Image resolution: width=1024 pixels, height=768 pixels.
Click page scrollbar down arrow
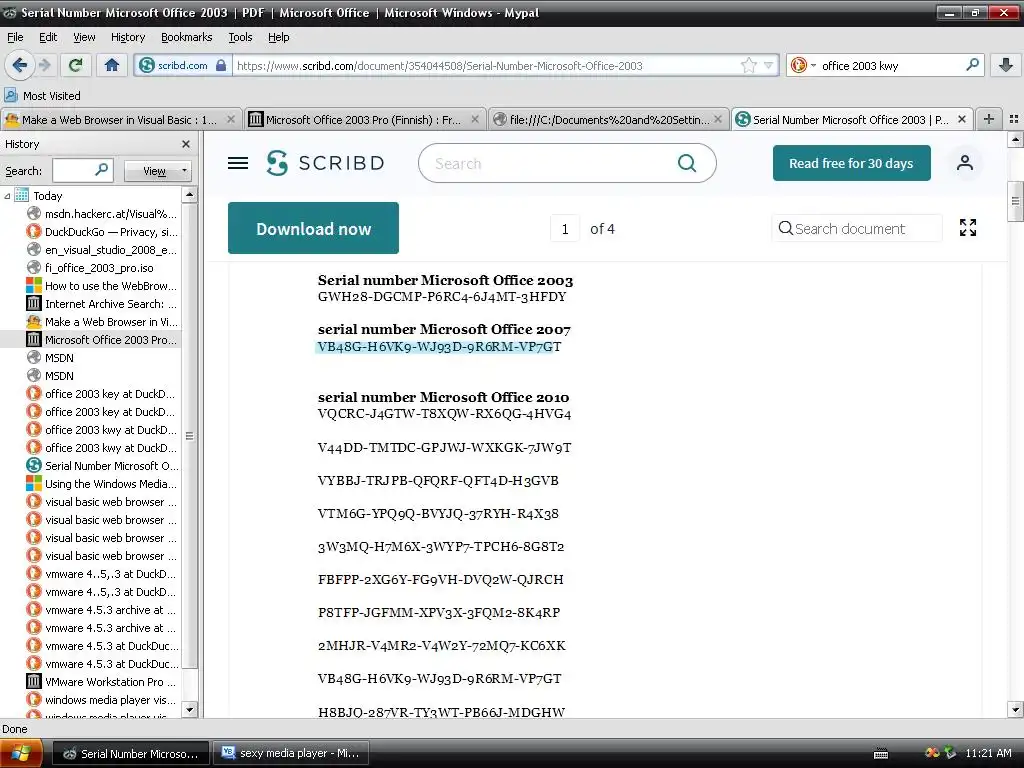click(1015, 710)
